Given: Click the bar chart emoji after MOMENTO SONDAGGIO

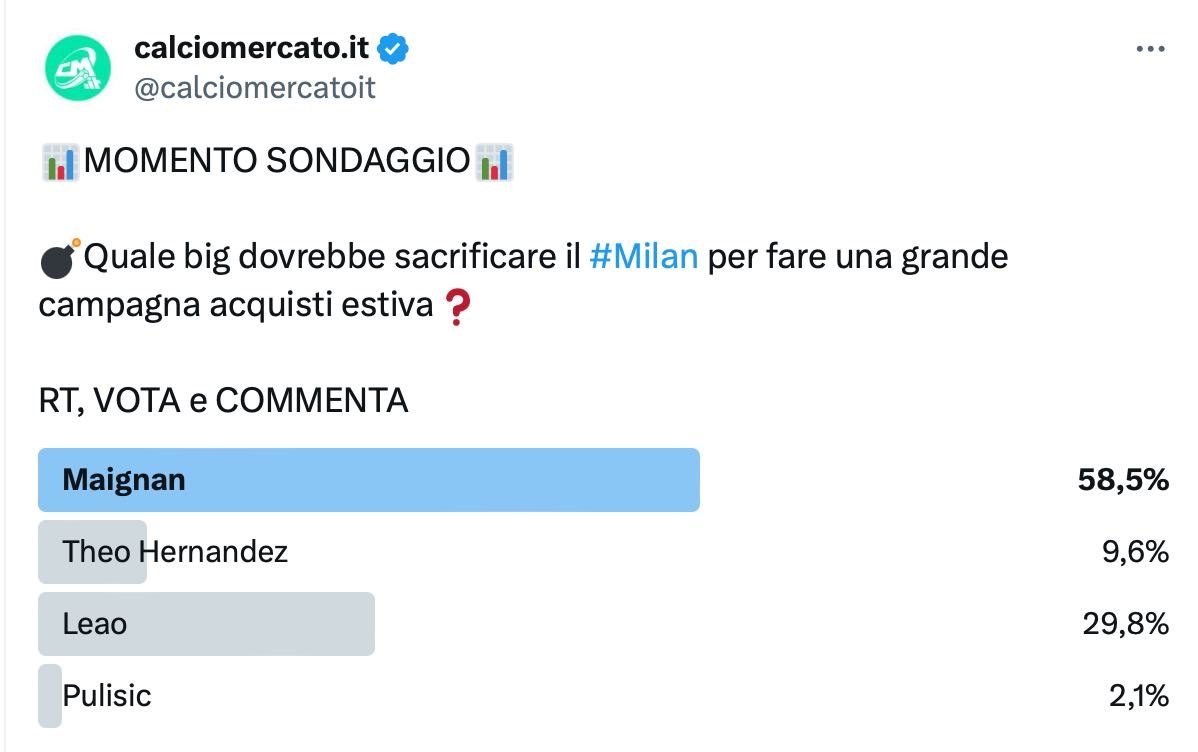Looking at the screenshot, I should [496, 161].
